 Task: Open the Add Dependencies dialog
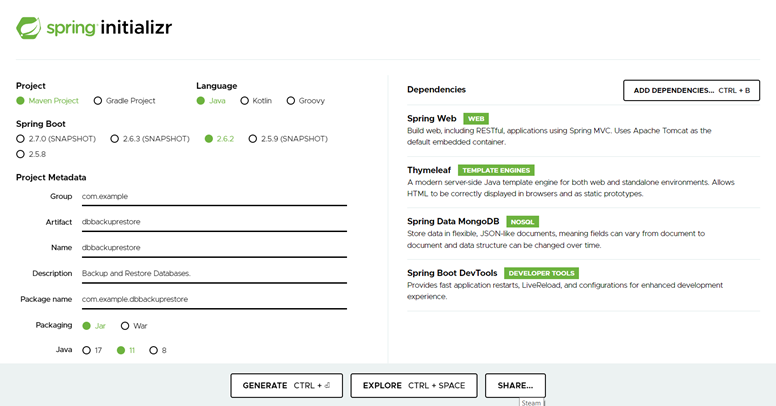[x=691, y=91]
